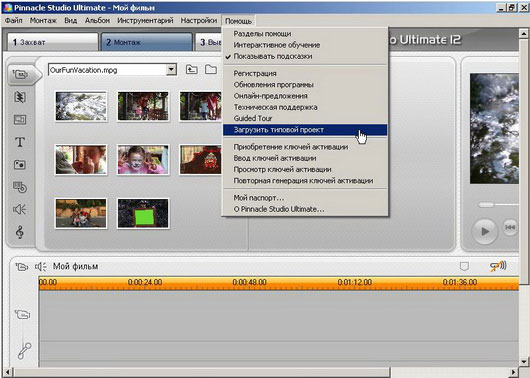The height and width of the screenshot is (378, 530).
Task: Select the children on bench thumbnail
Action: [x=81, y=213]
